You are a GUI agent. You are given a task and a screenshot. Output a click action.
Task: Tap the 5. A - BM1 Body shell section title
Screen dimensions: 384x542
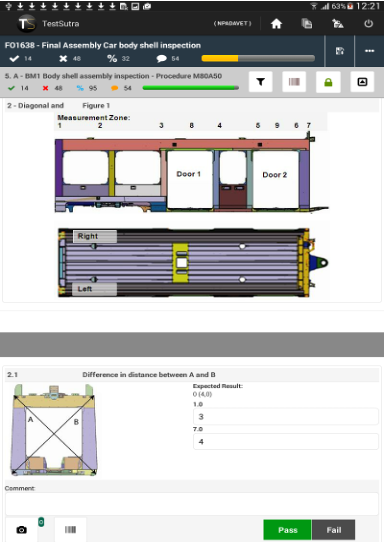(113, 76)
